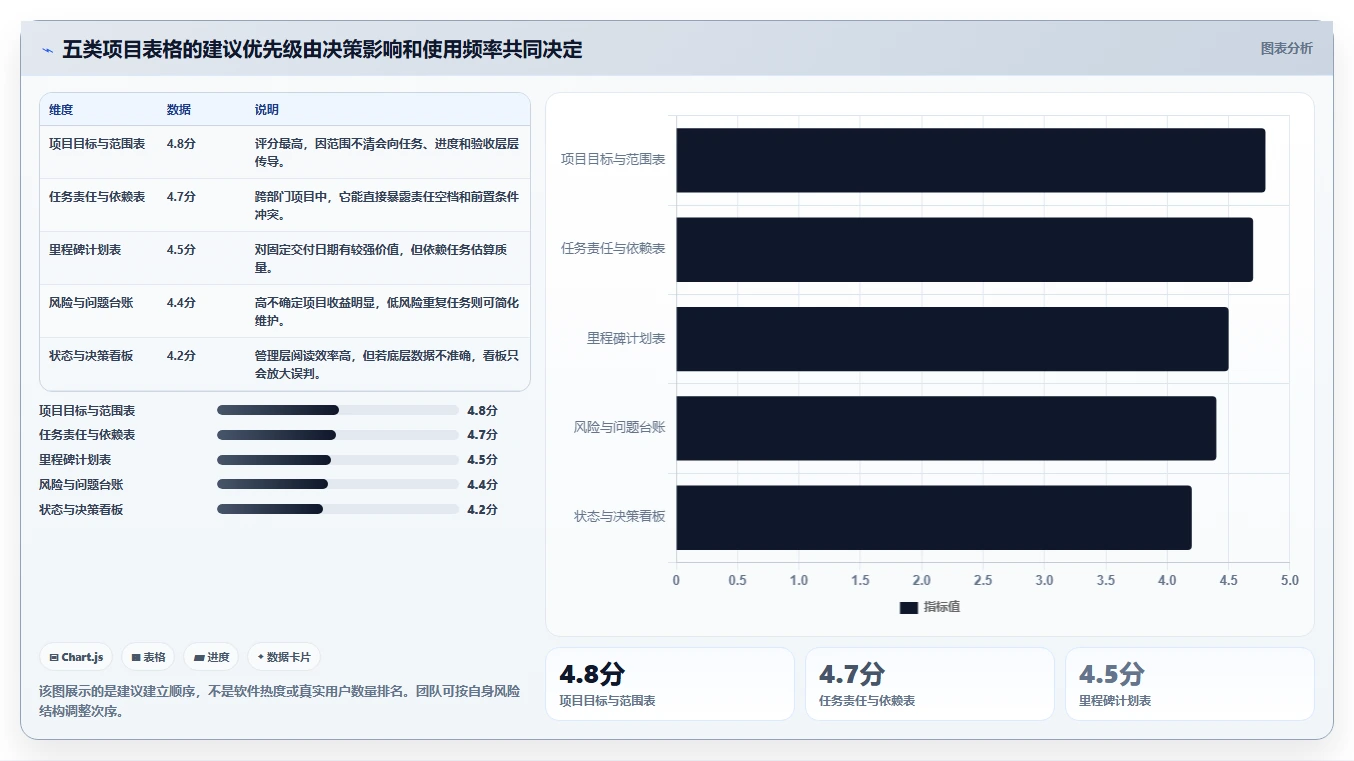Click the 状态与决策看板 label in the progress list
Screen dimensions: 1354x761
[81, 509]
